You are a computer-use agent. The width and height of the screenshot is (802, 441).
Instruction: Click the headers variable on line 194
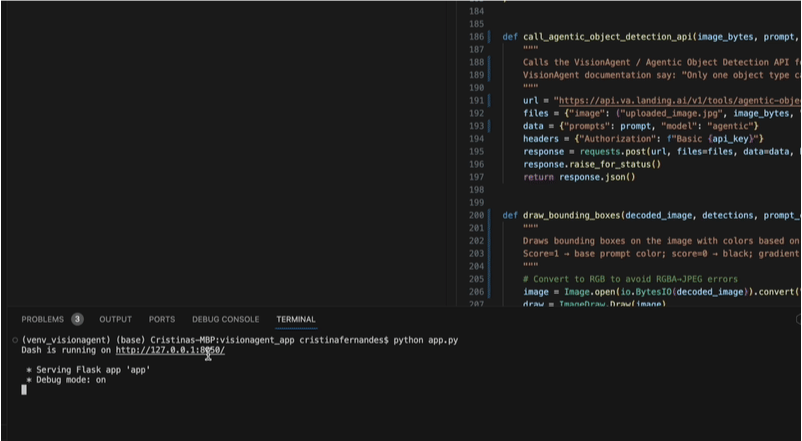541,139
